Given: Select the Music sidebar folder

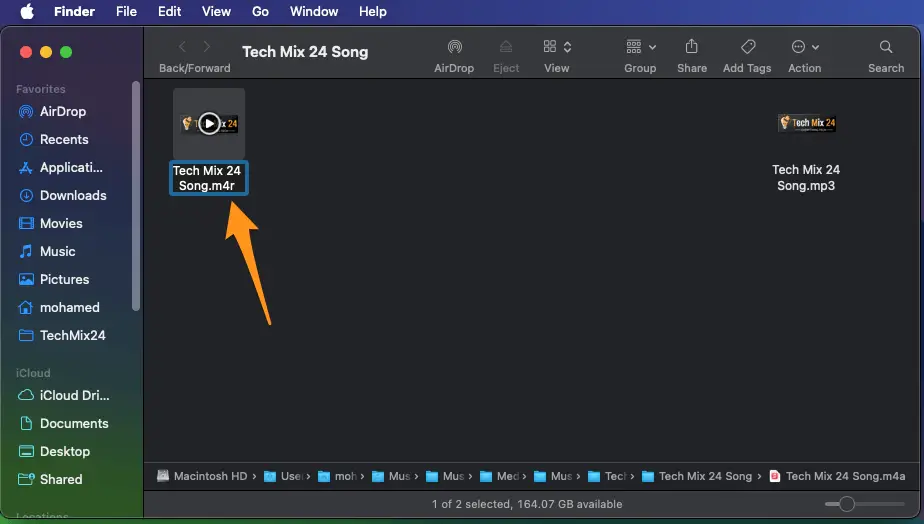Looking at the screenshot, I should pyautogui.click(x=57, y=251).
